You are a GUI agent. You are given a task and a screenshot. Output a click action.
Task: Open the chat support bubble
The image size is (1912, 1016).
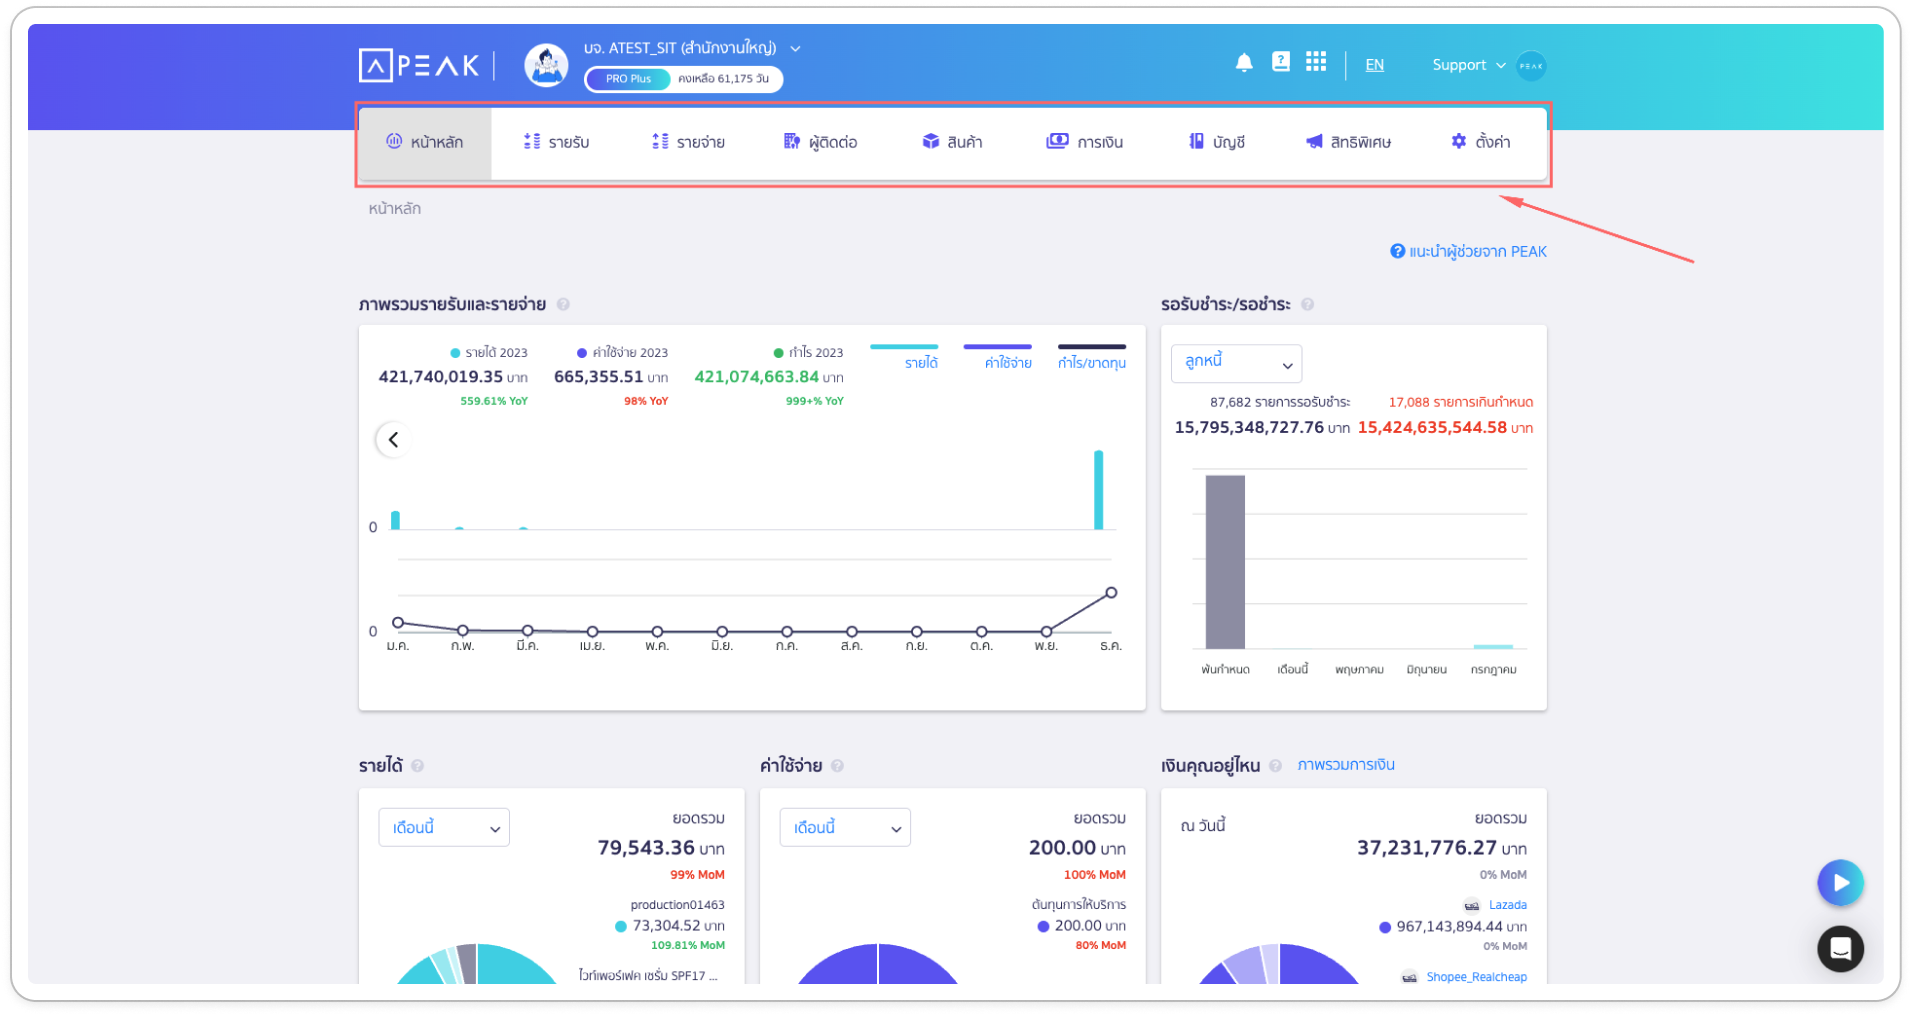(x=1840, y=948)
